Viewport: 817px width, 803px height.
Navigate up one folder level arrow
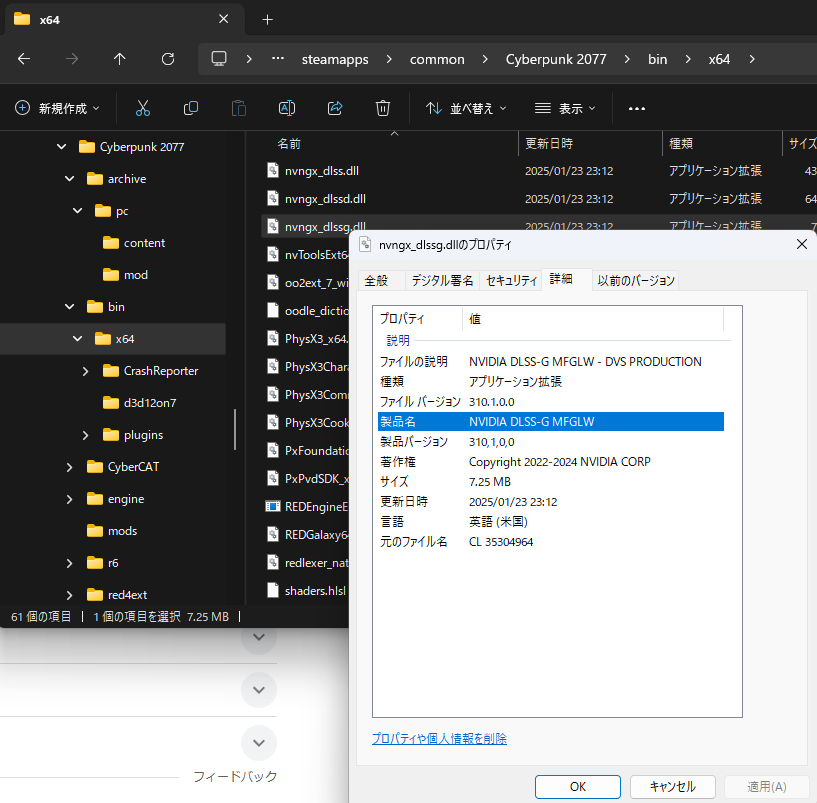pos(120,59)
